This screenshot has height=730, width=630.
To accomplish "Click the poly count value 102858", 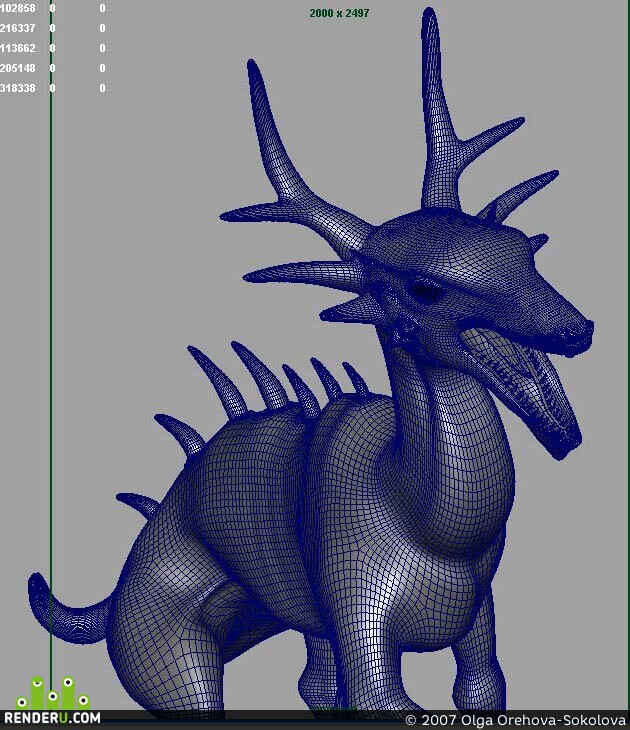I will [x=18, y=8].
